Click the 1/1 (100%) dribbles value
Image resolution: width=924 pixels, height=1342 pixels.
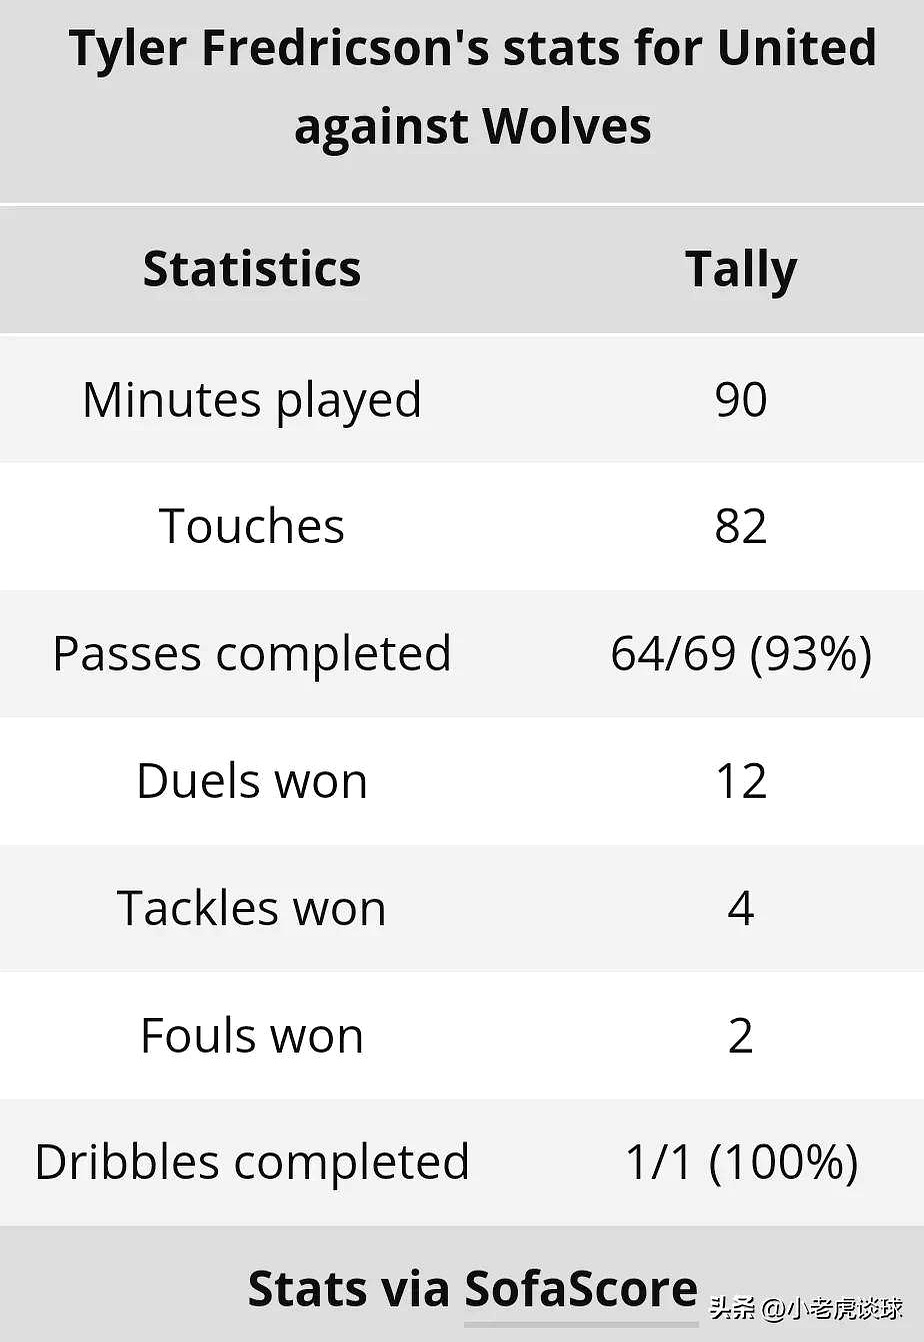pyautogui.click(x=741, y=1163)
